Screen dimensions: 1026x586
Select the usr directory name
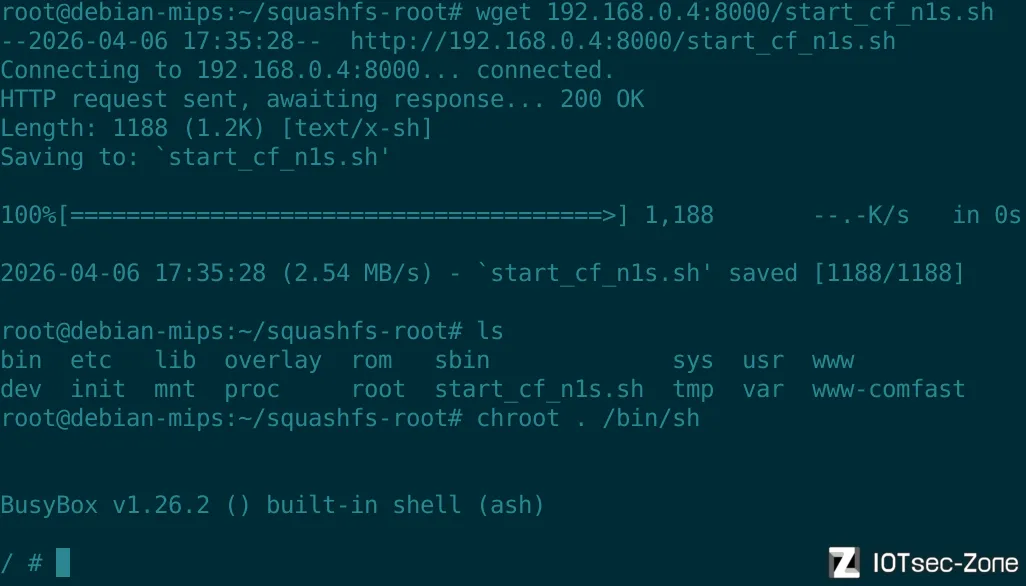[763, 360]
